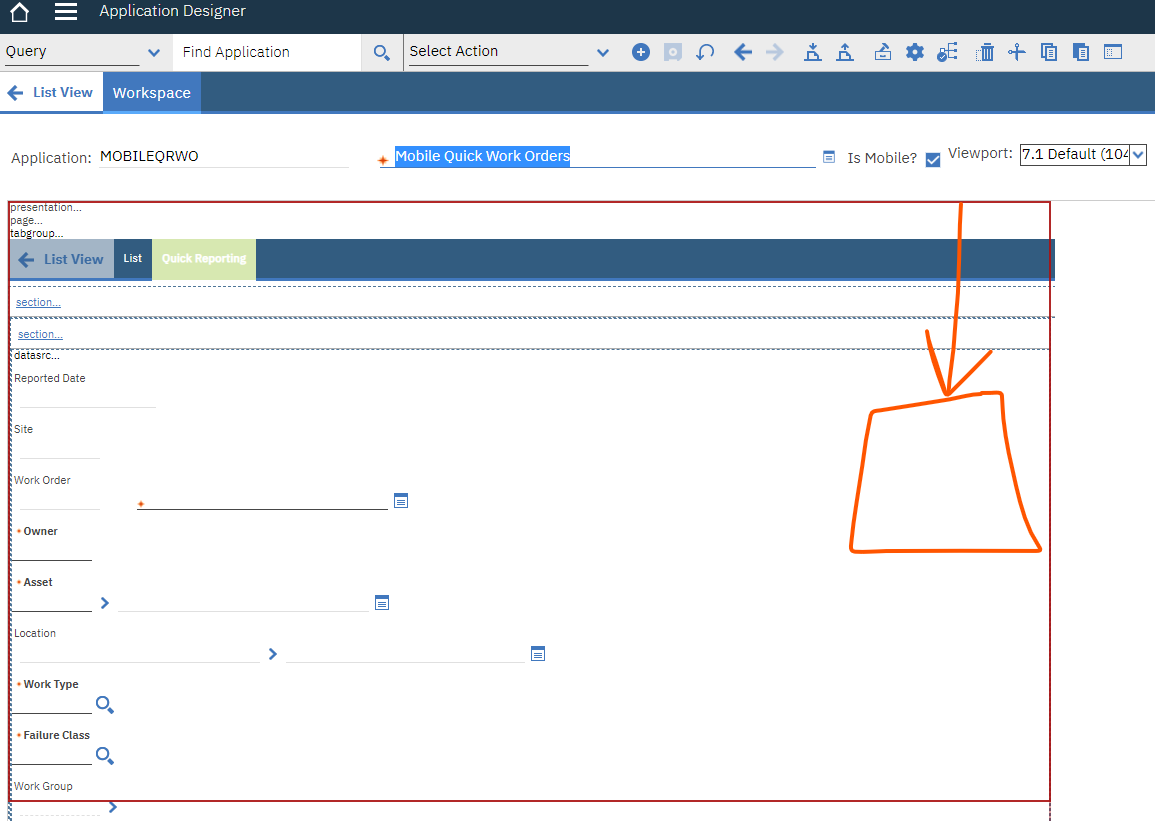This screenshot has width=1155, height=821.
Task: Click the Copy Control icon
Action: click(x=1049, y=52)
